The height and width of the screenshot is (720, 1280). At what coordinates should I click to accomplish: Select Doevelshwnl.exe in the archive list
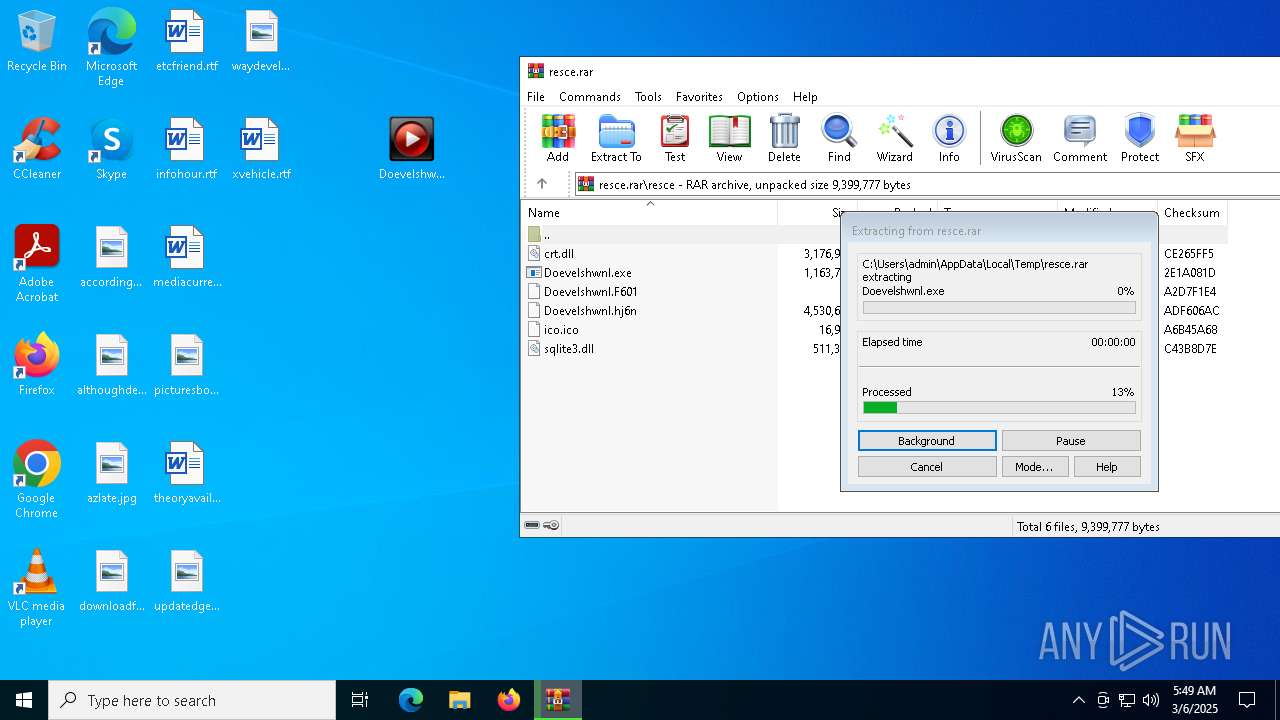[588, 273]
